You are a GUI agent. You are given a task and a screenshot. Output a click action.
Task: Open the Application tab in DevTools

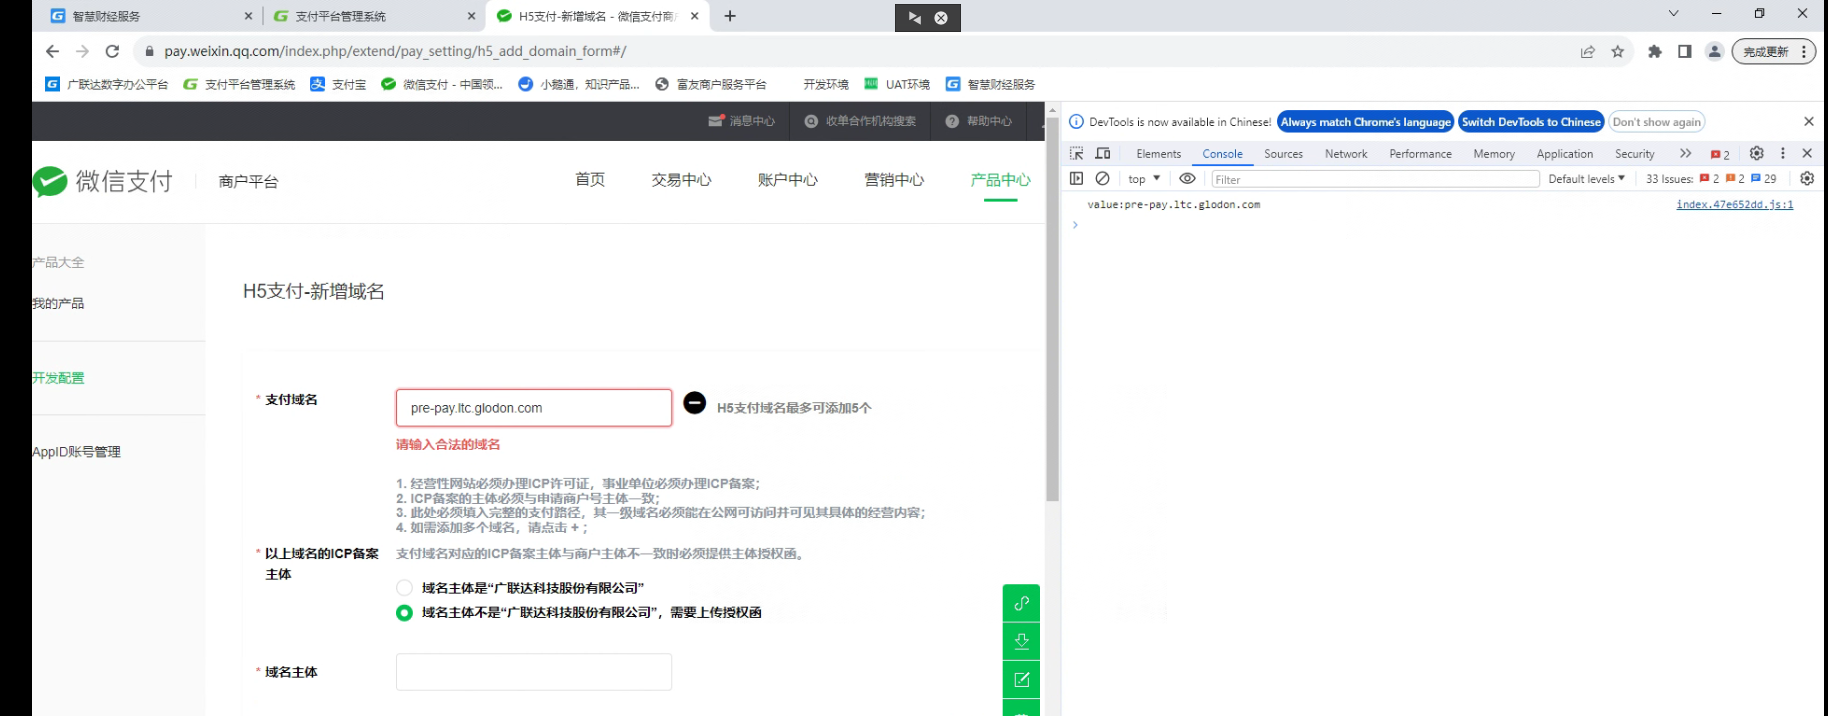(x=1565, y=154)
